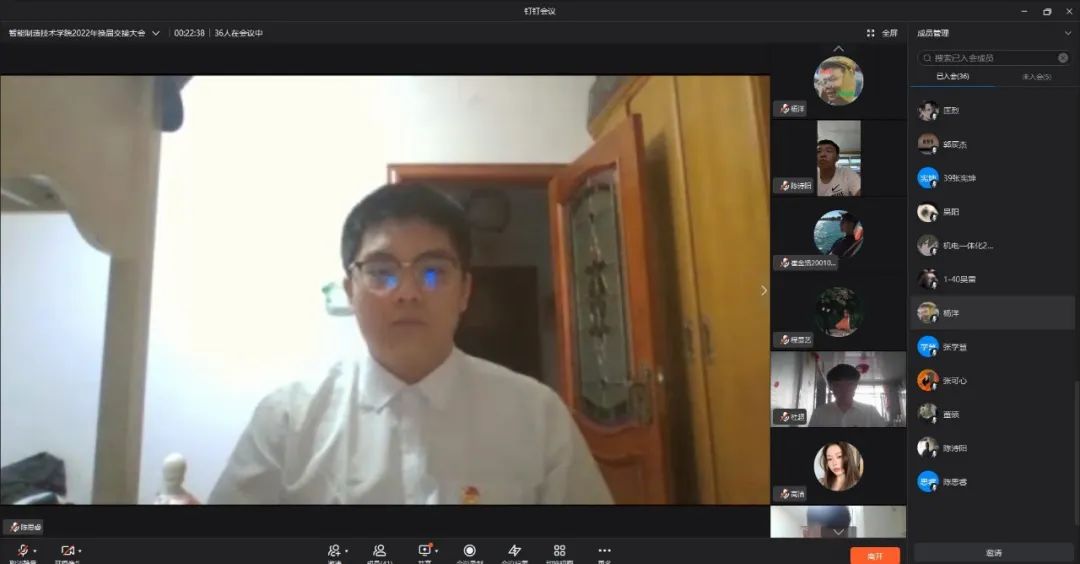This screenshot has width=1080, height=564.
Task: Toggle the microphone mute icon
Action: [x=22, y=551]
